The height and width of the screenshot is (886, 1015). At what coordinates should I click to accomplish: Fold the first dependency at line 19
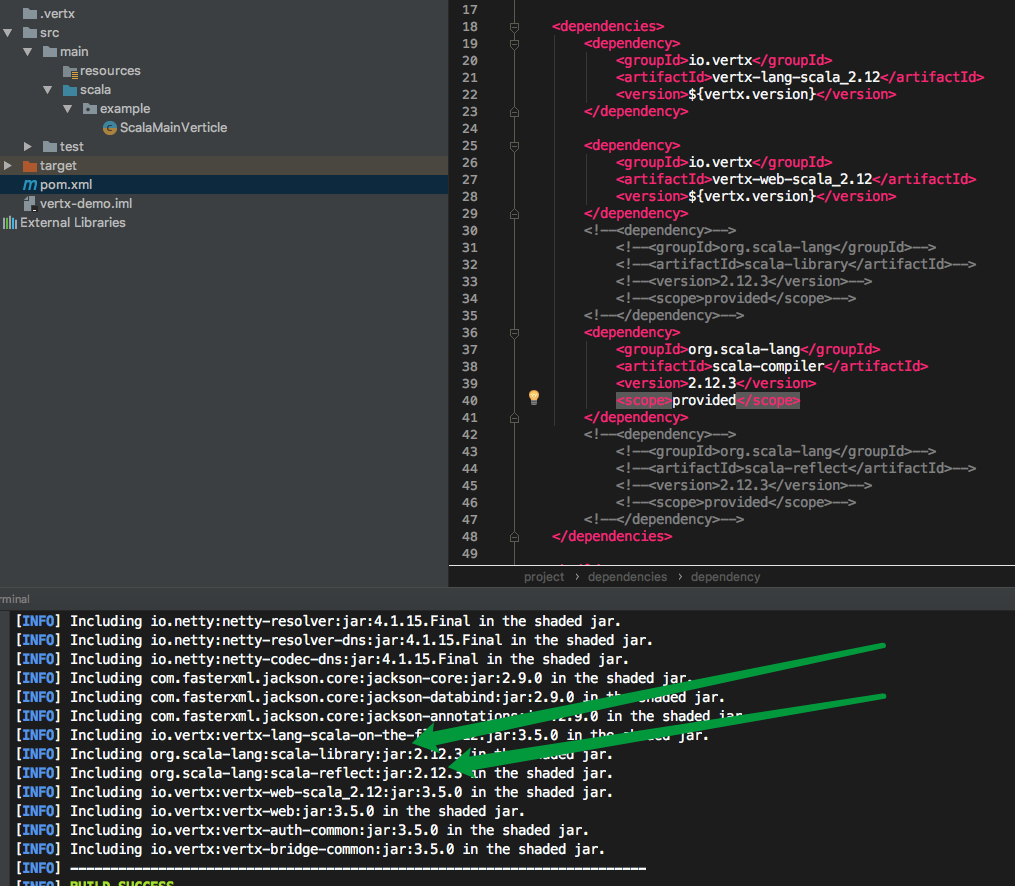pos(514,44)
